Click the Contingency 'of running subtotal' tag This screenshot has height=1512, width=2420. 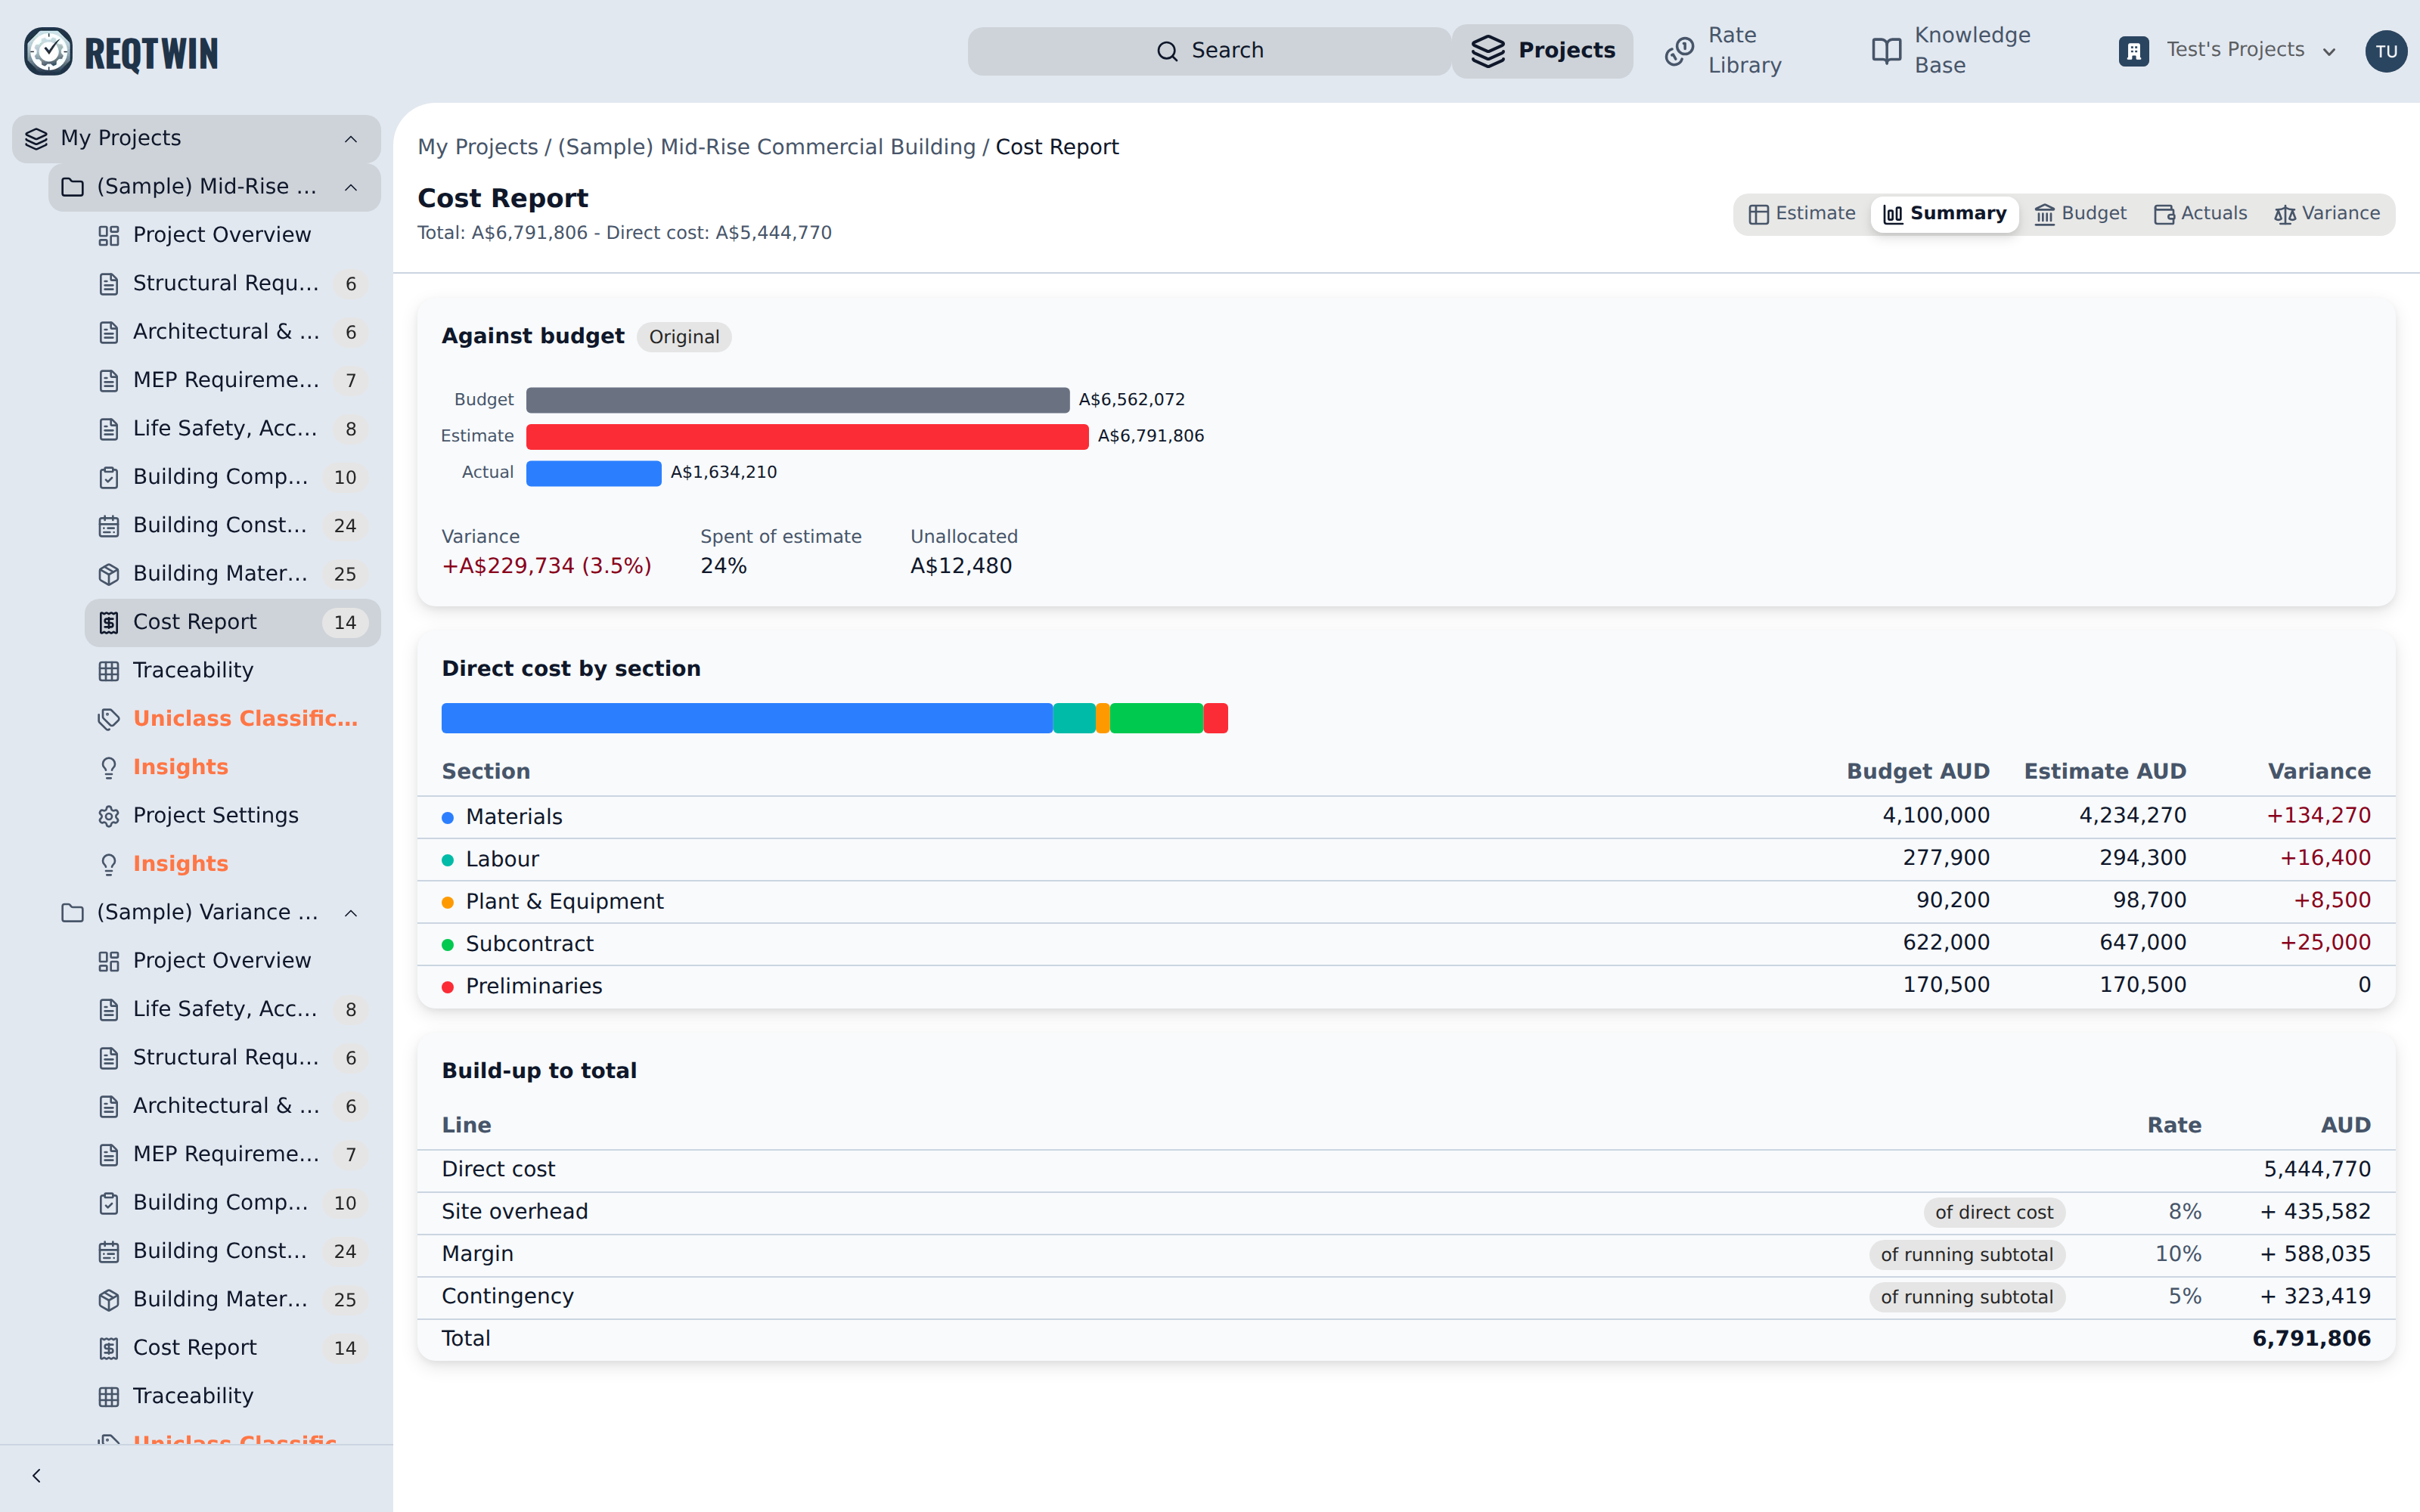pos(1966,1297)
